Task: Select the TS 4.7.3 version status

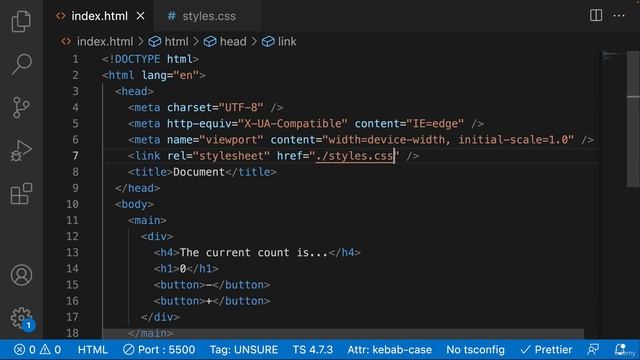Action: point(313,350)
